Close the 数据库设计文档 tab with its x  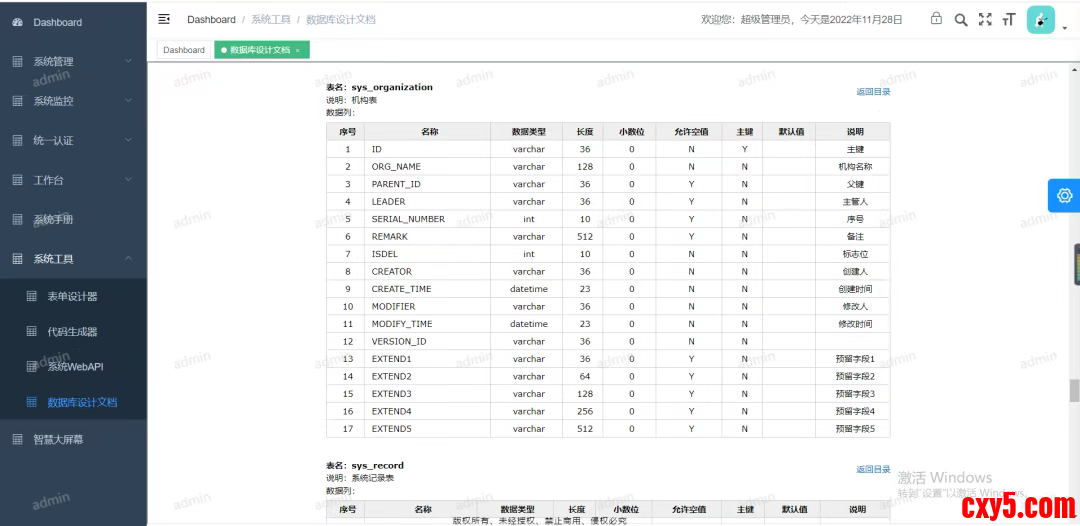click(297, 50)
